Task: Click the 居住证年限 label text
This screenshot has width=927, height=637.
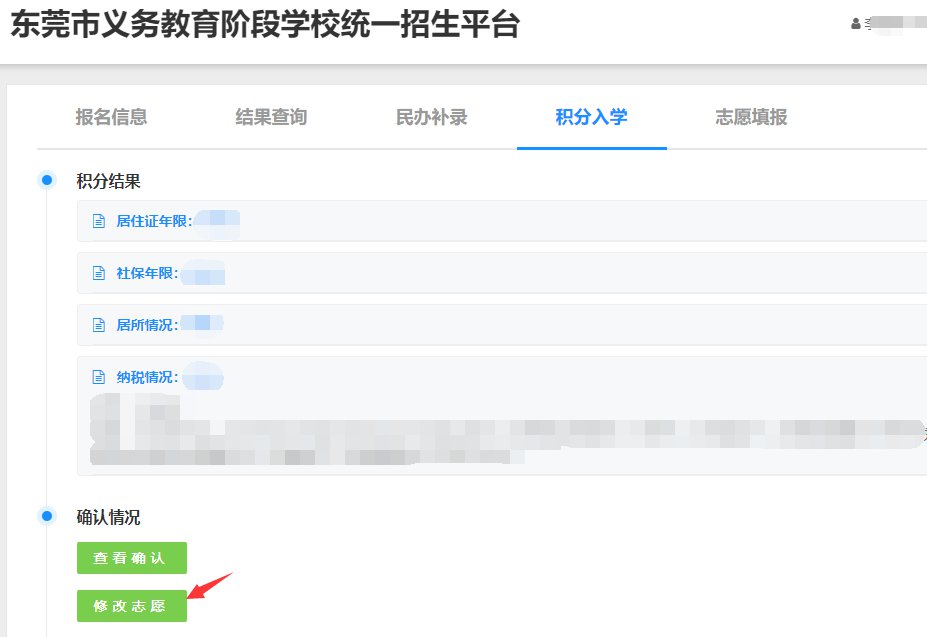Action: click(x=153, y=221)
